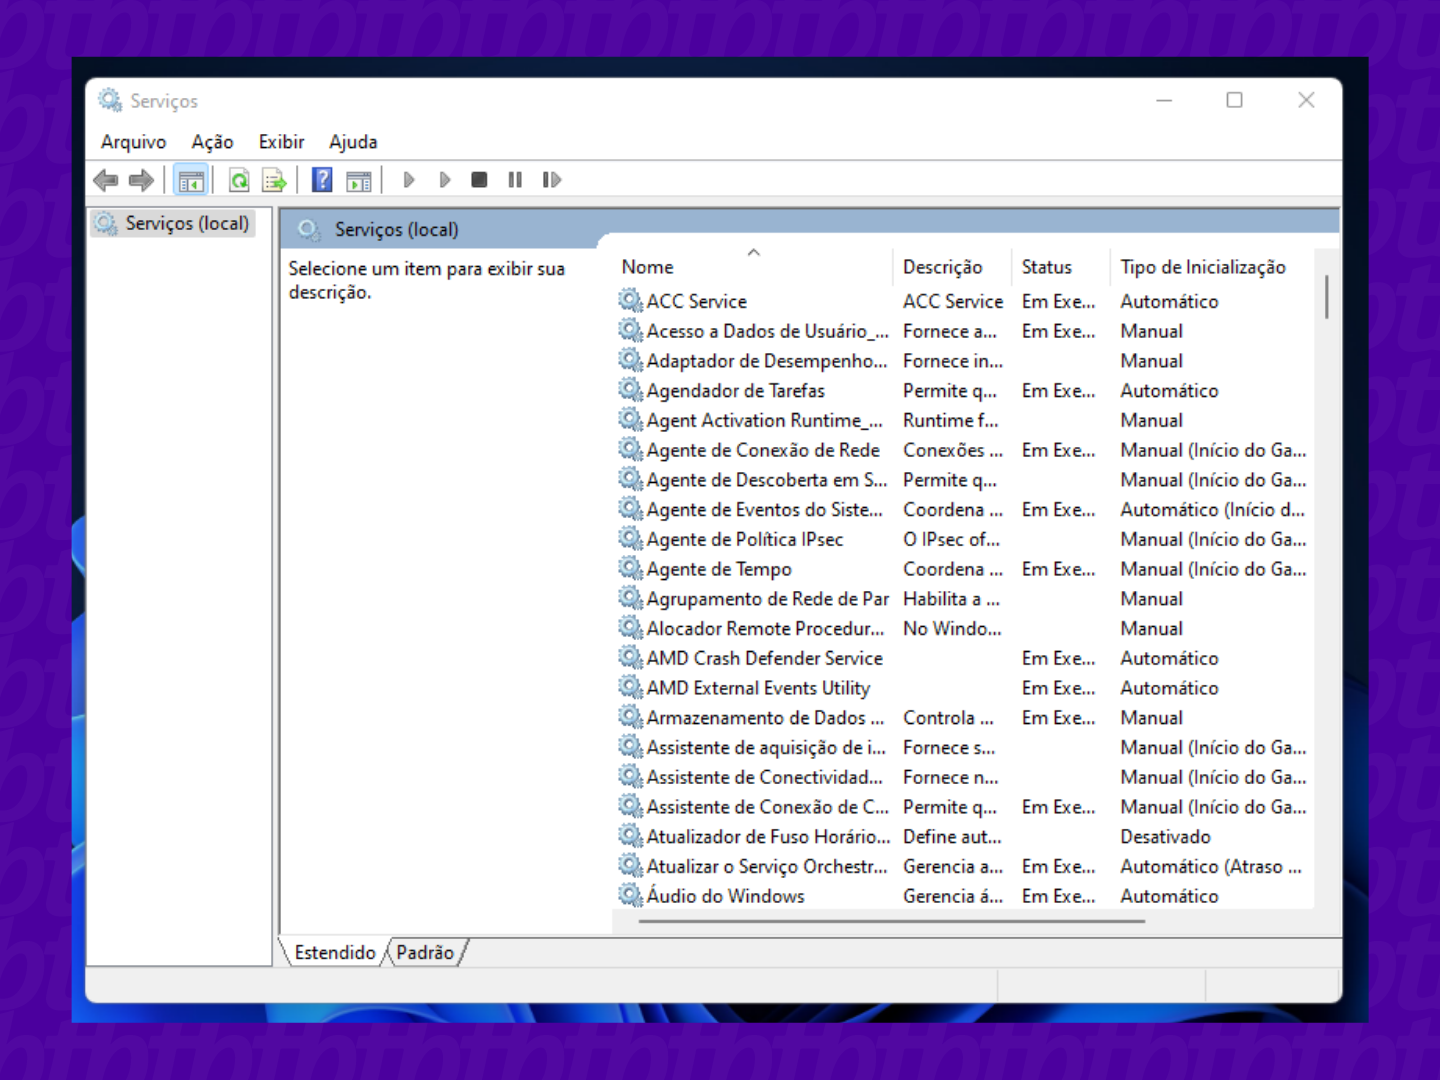Select Agent Activation Runtime service
Viewport: 1440px width, 1080px height.
[x=764, y=421]
